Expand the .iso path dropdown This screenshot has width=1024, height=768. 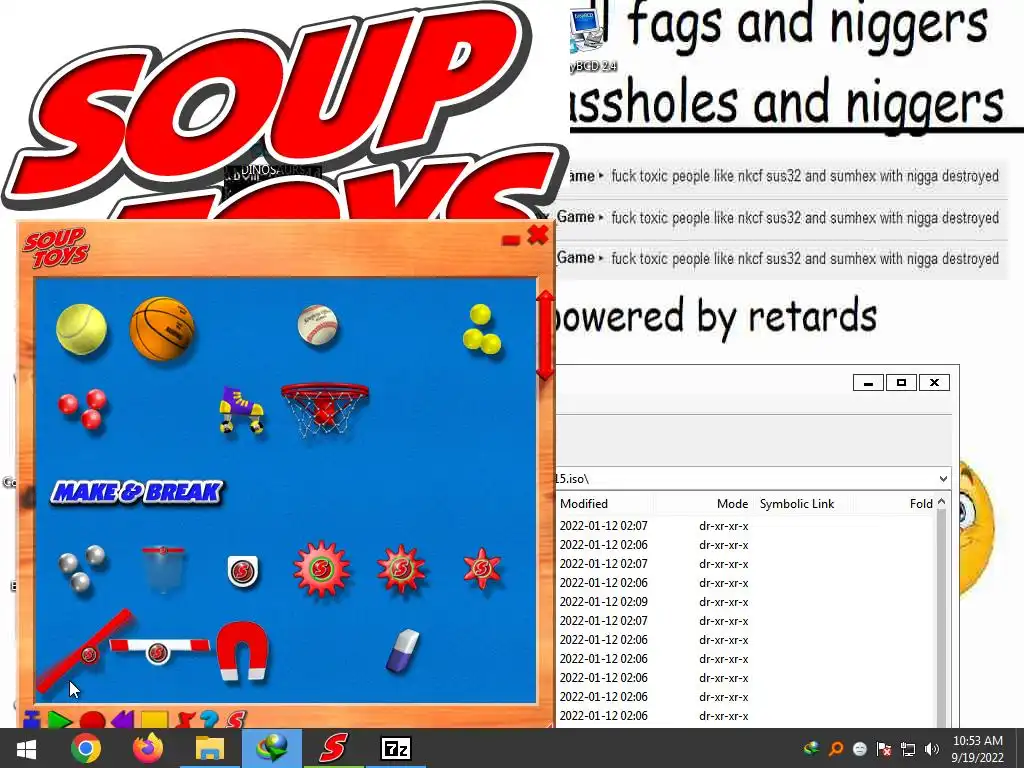pos(943,479)
